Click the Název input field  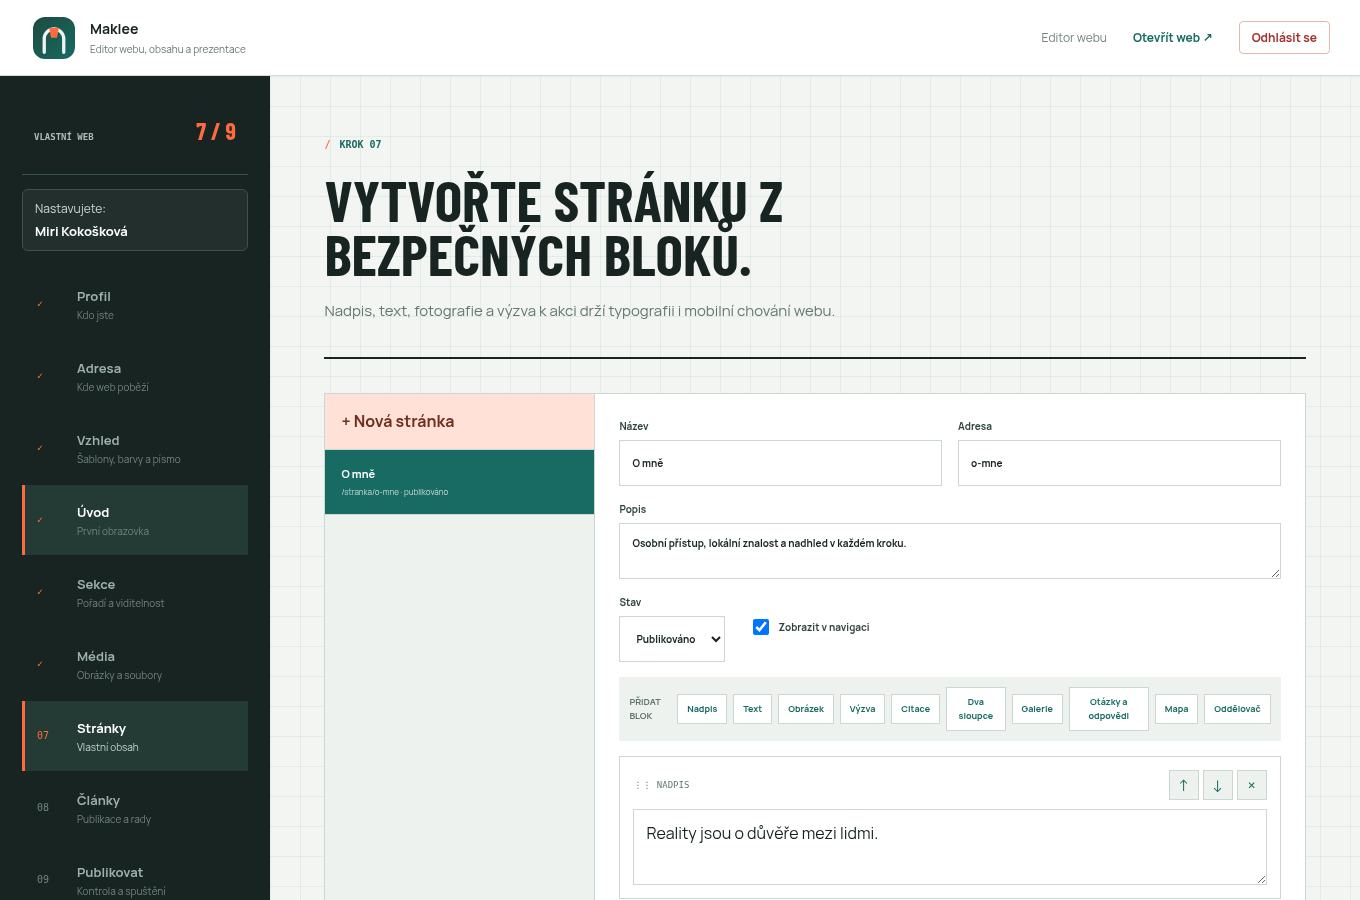[x=780, y=463]
